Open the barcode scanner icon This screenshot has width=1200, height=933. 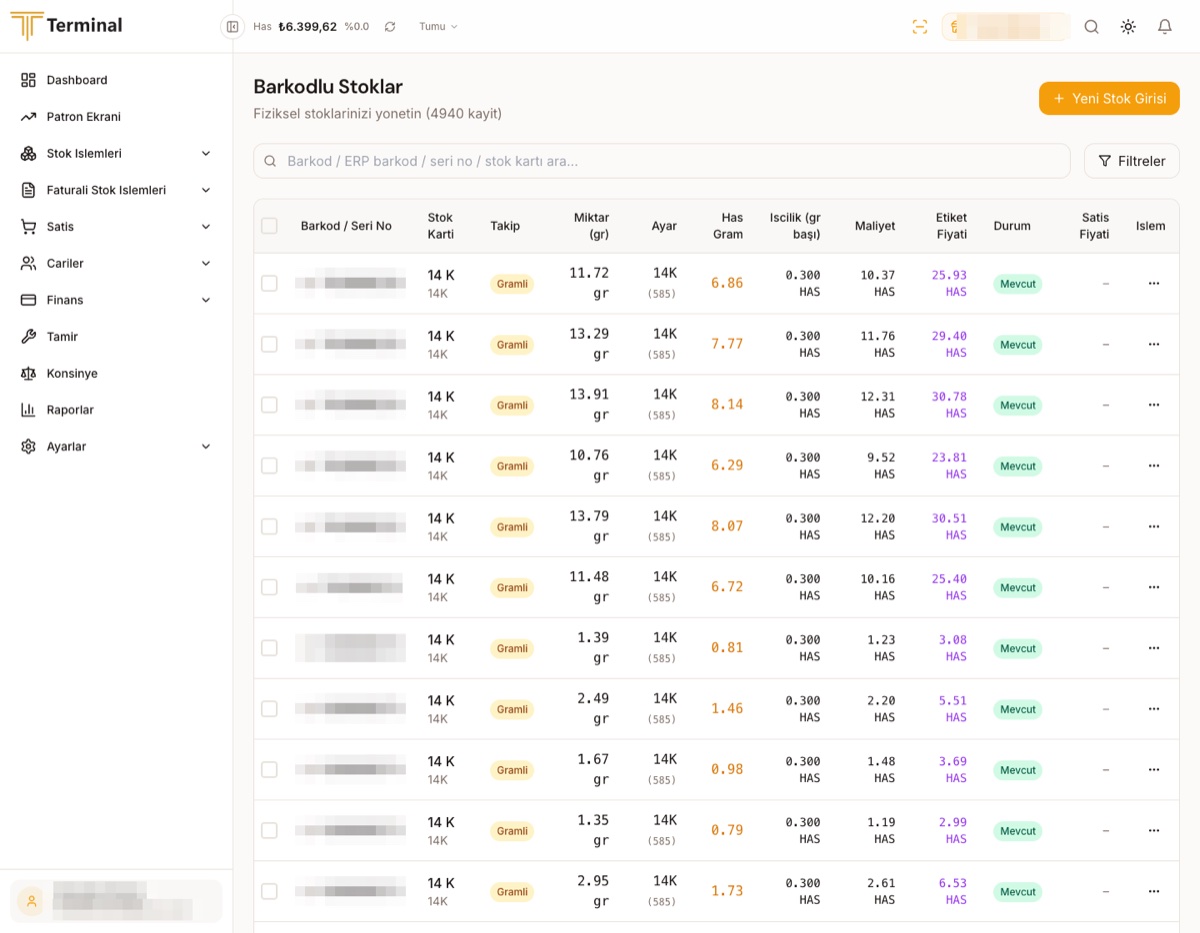(x=920, y=27)
